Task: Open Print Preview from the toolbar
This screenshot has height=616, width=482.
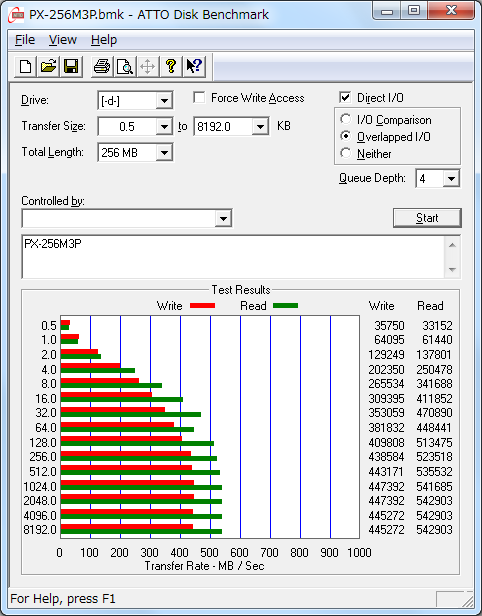Action: (x=125, y=66)
